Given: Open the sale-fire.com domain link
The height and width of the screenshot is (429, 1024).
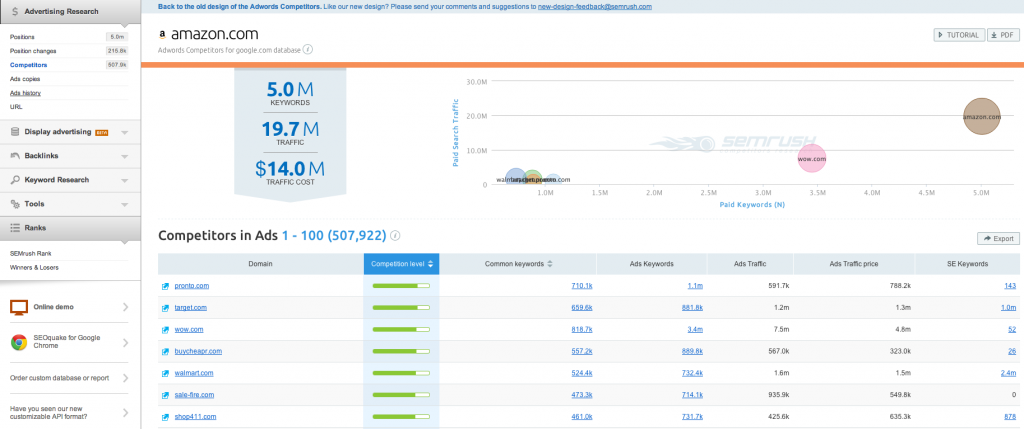Looking at the screenshot, I should tap(194, 395).
